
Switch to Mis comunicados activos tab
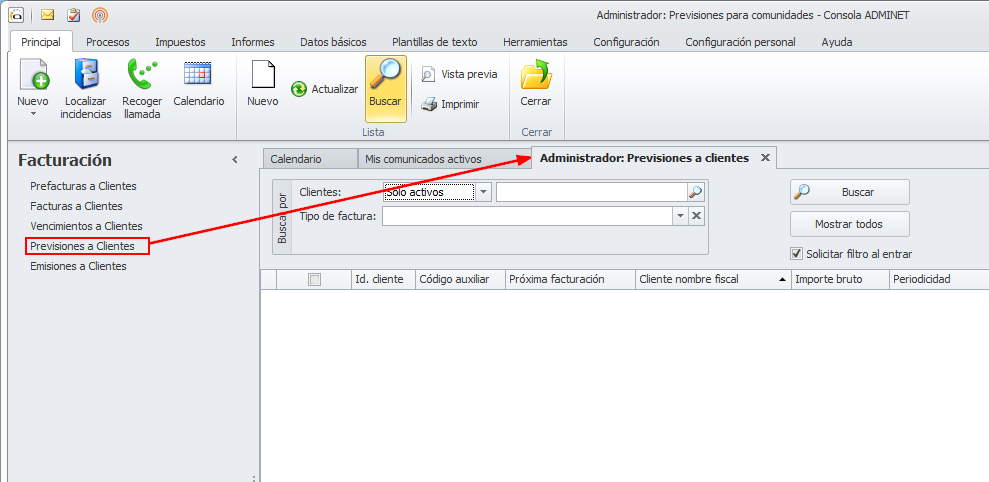coord(443,159)
